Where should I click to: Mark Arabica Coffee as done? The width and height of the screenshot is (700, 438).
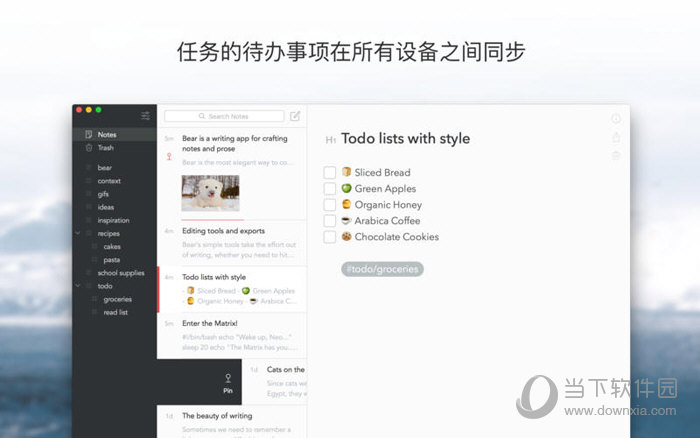tap(329, 221)
